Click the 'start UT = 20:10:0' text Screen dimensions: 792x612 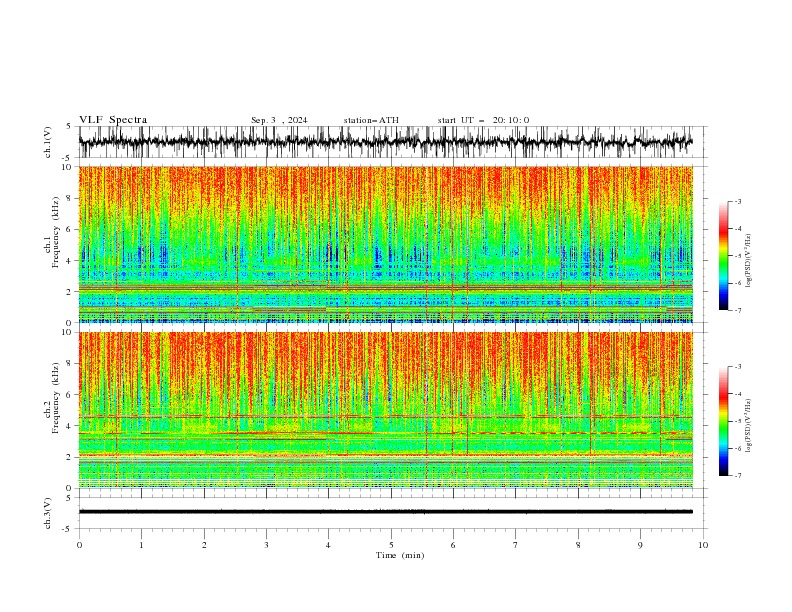483,120
